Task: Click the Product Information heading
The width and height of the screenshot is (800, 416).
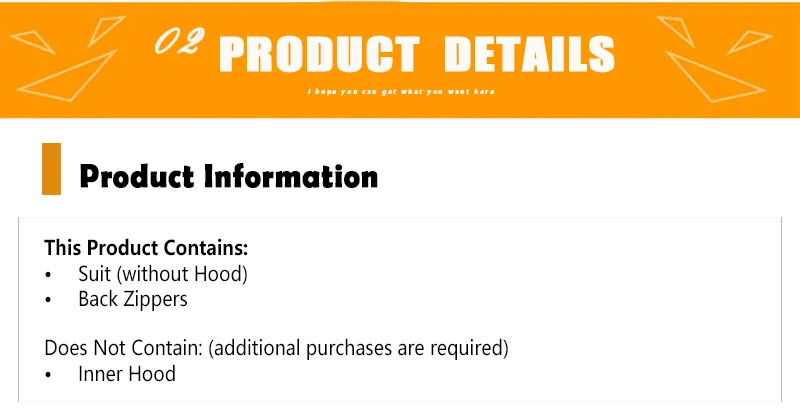Action: click(x=229, y=177)
